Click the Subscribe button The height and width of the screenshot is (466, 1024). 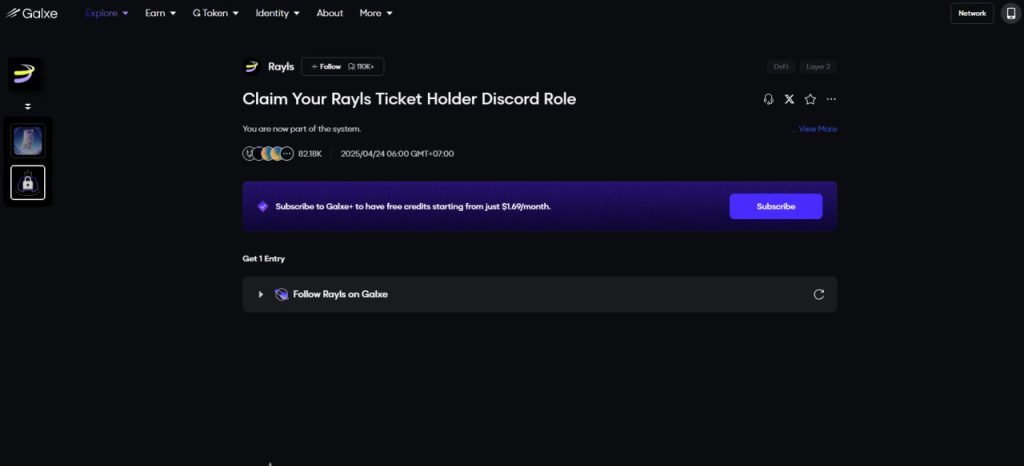click(775, 206)
